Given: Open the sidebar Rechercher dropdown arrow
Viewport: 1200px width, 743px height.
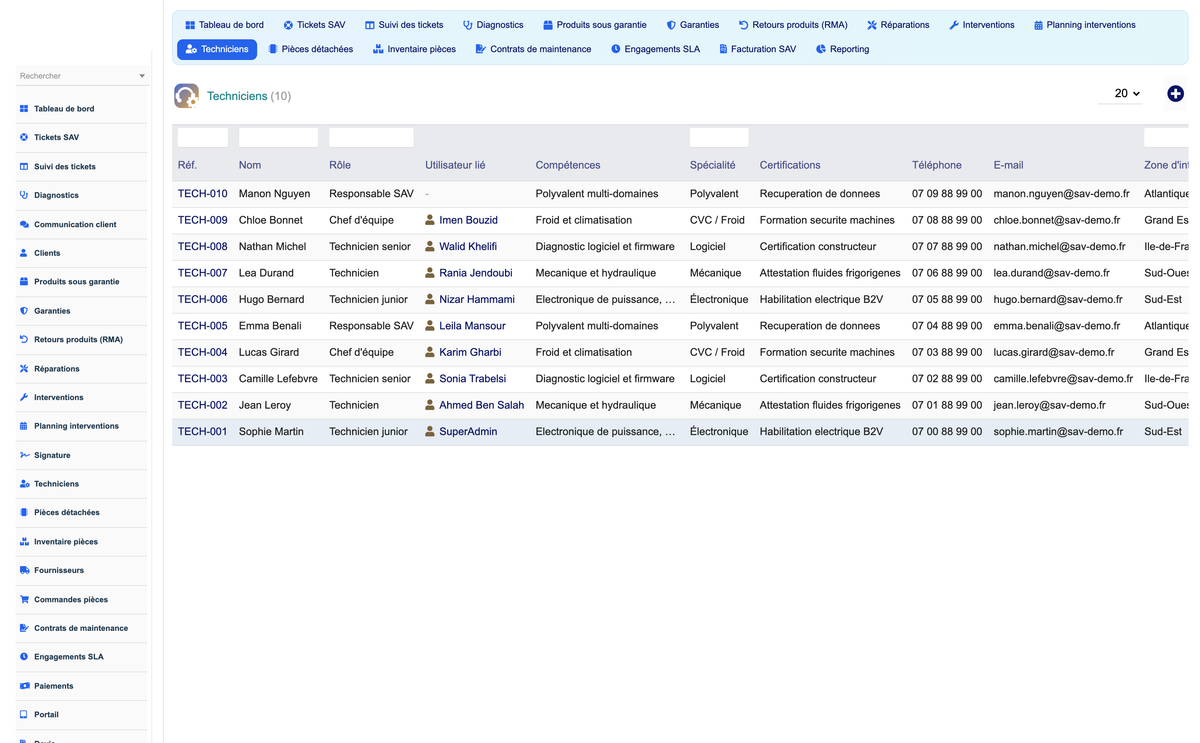Looking at the screenshot, I should tap(142, 76).
